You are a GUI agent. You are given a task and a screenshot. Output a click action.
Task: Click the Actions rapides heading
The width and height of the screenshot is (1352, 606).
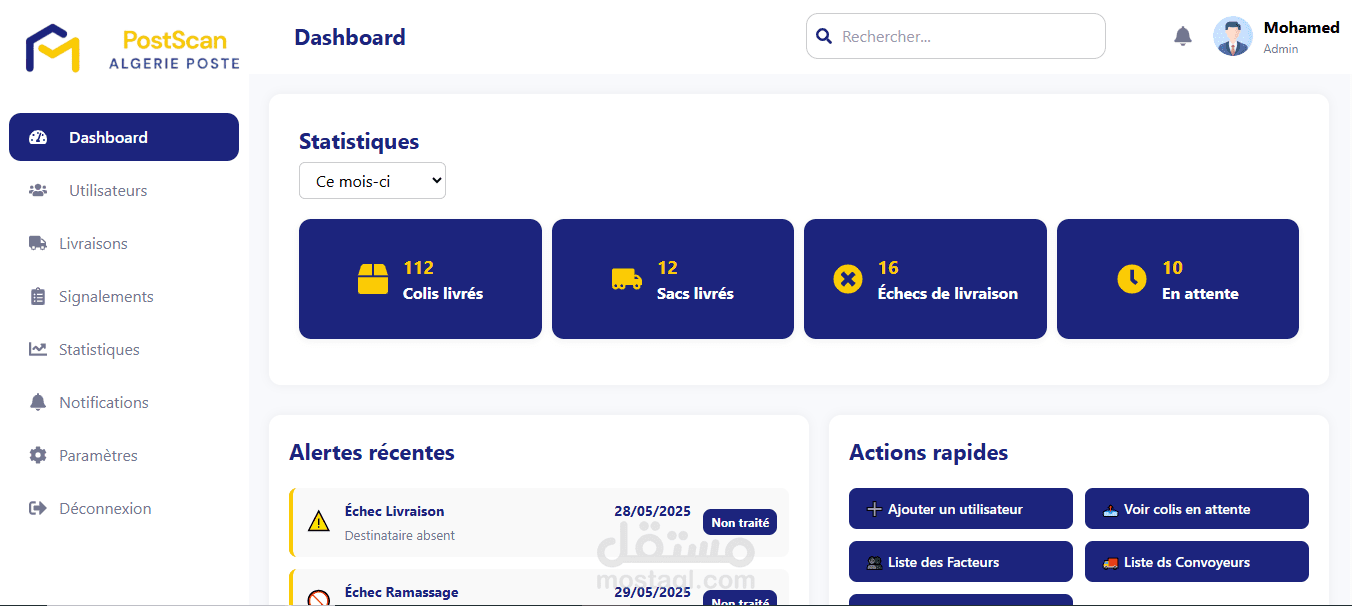(928, 452)
